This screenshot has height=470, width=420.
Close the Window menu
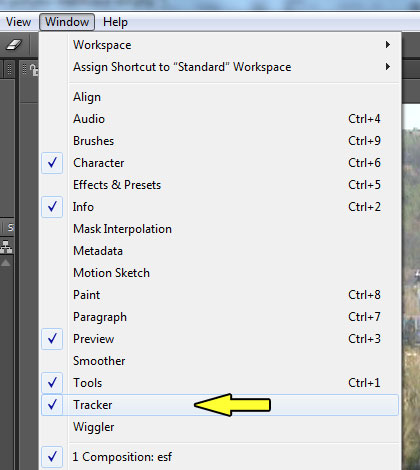point(67,22)
